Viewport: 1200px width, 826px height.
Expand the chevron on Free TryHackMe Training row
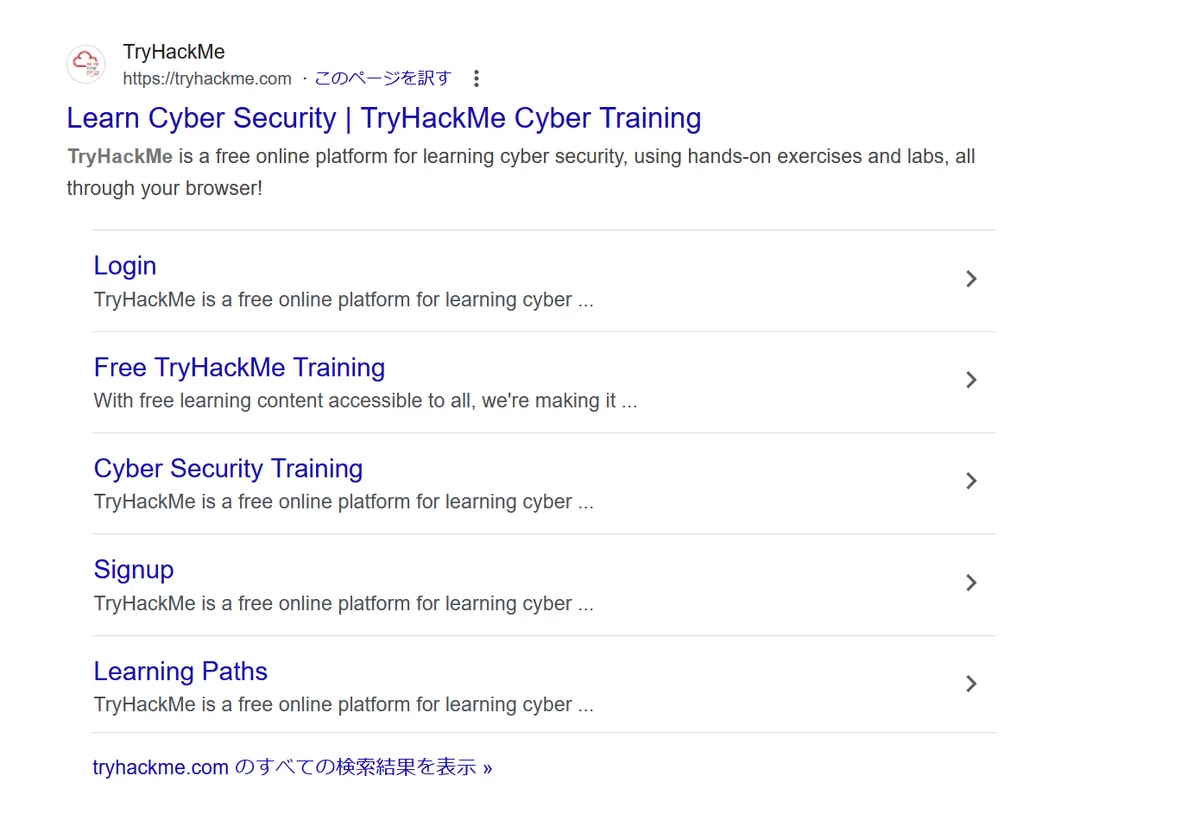pyautogui.click(x=971, y=380)
